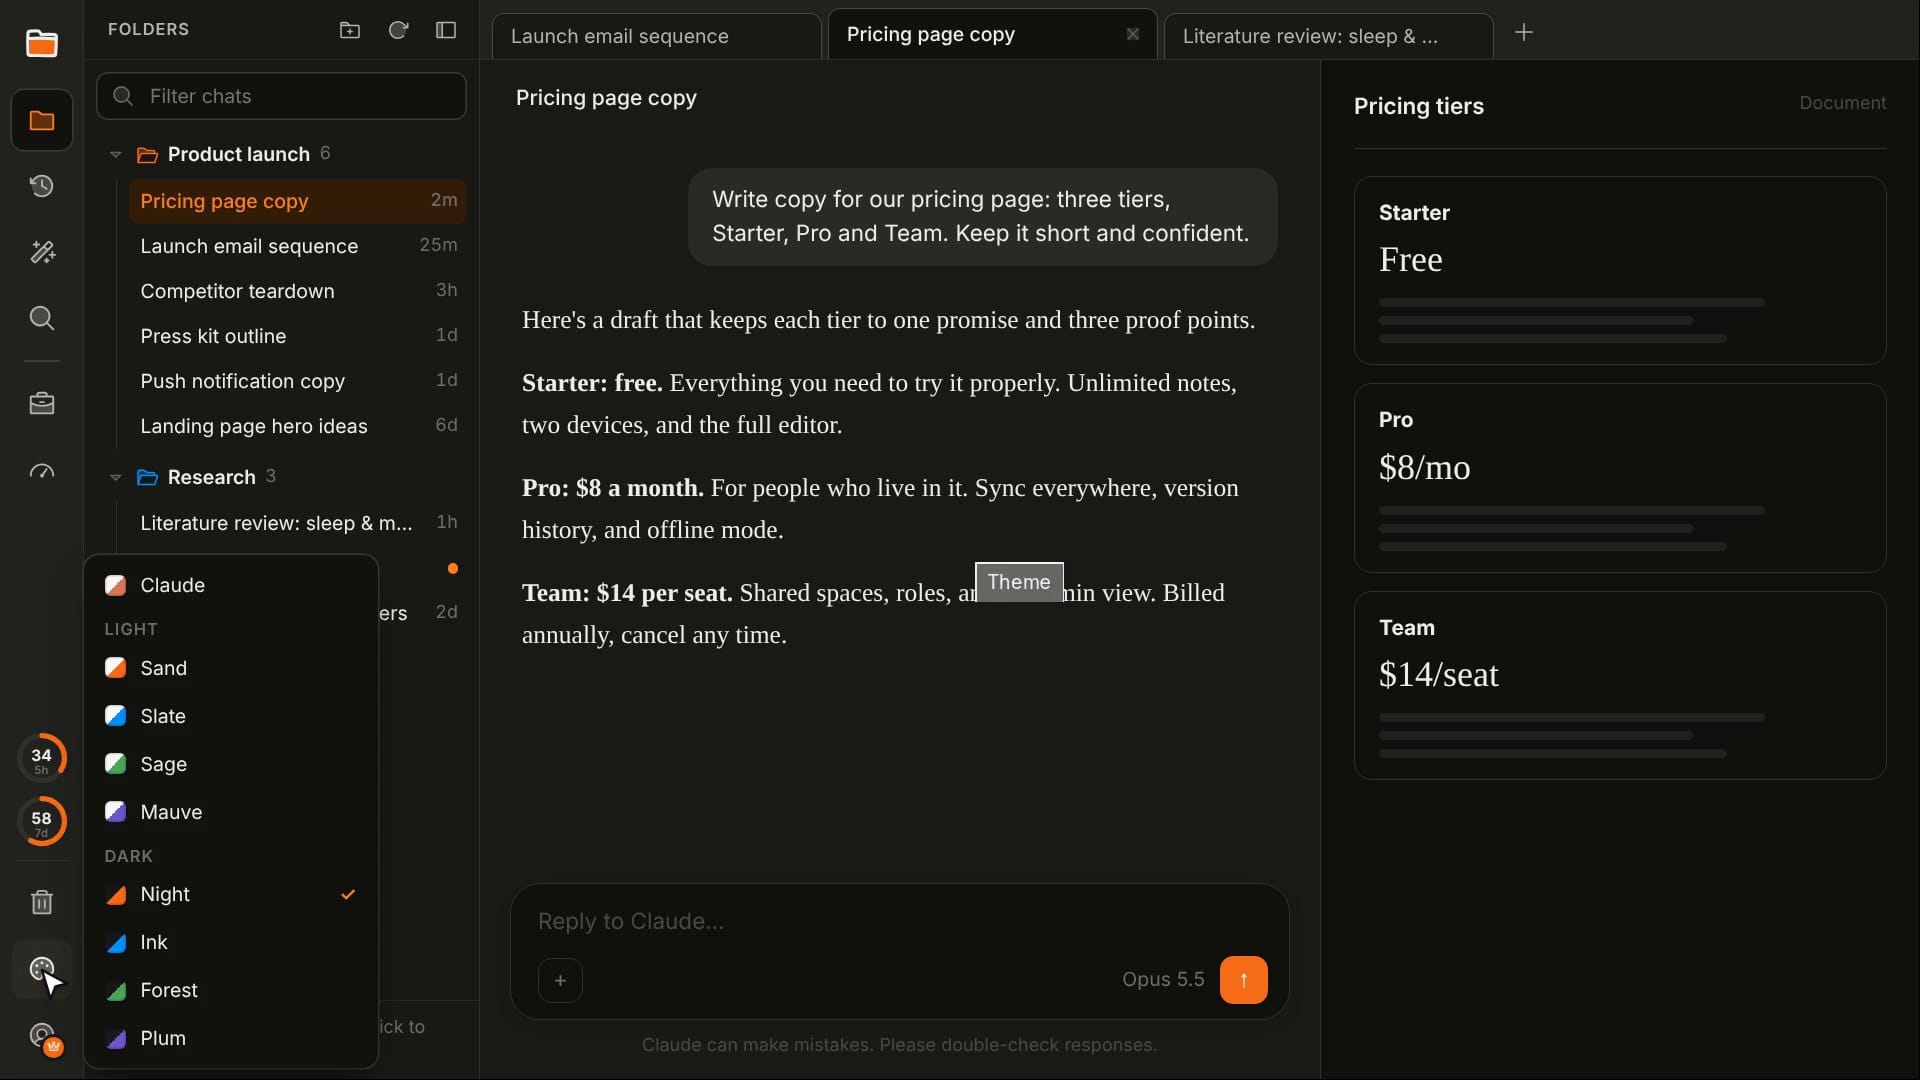
Task: Switch to Launch email sequence tab
Action: (656, 36)
